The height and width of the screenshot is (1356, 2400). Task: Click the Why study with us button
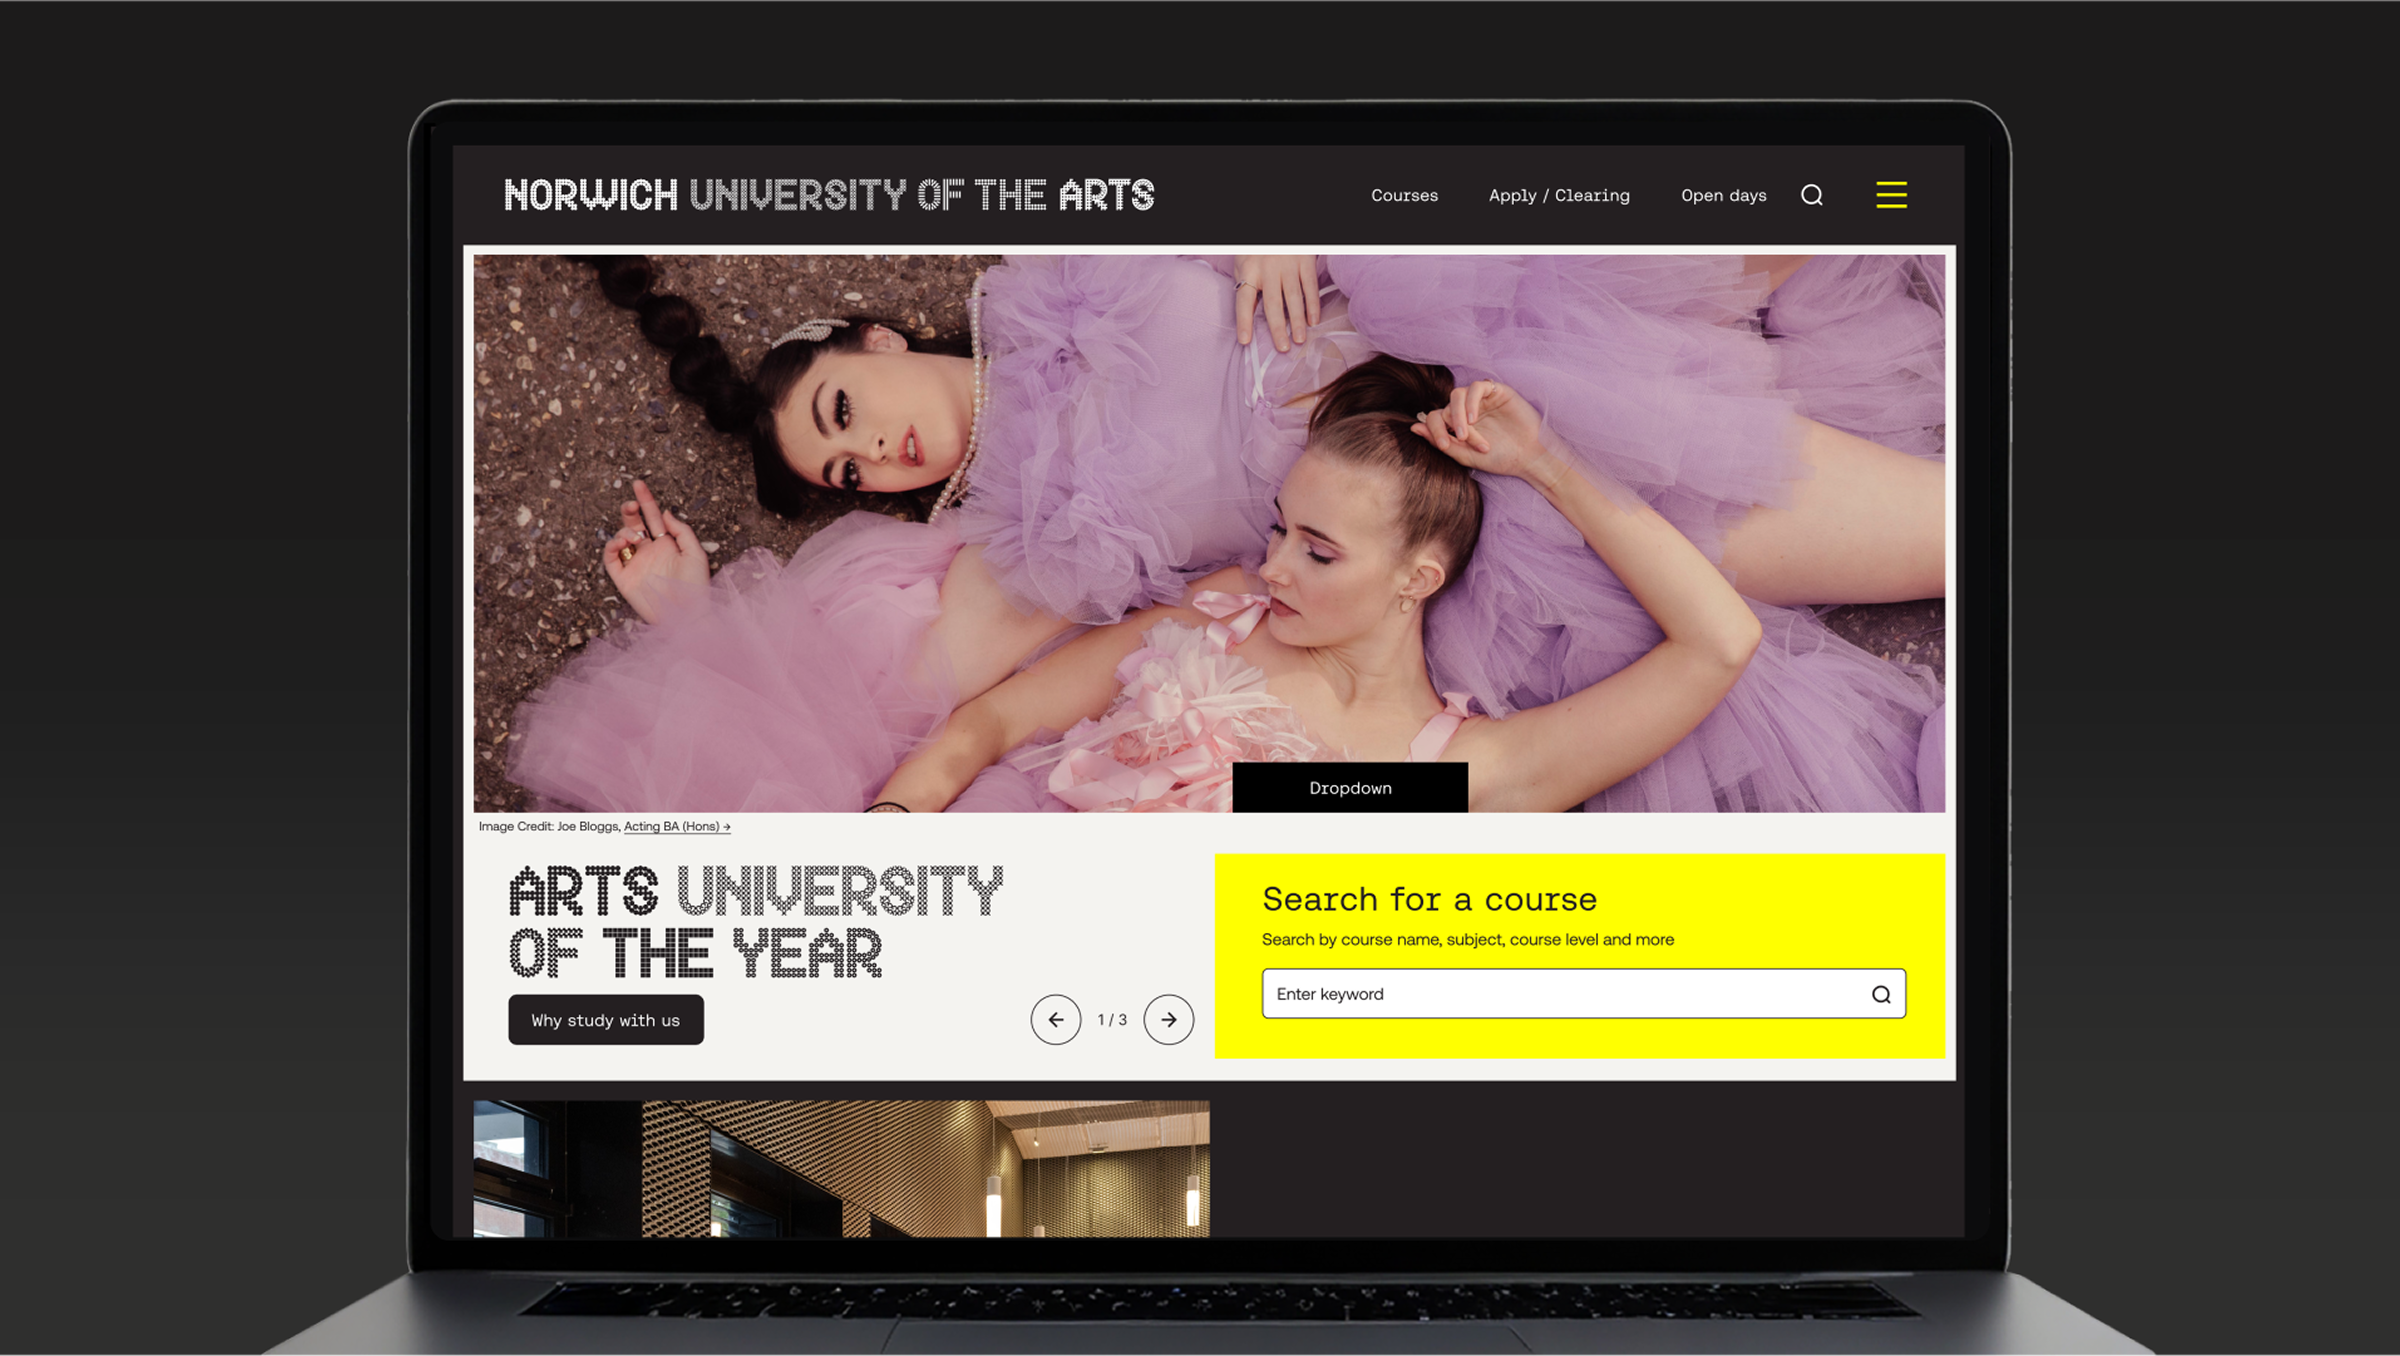[x=606, y=1020]
